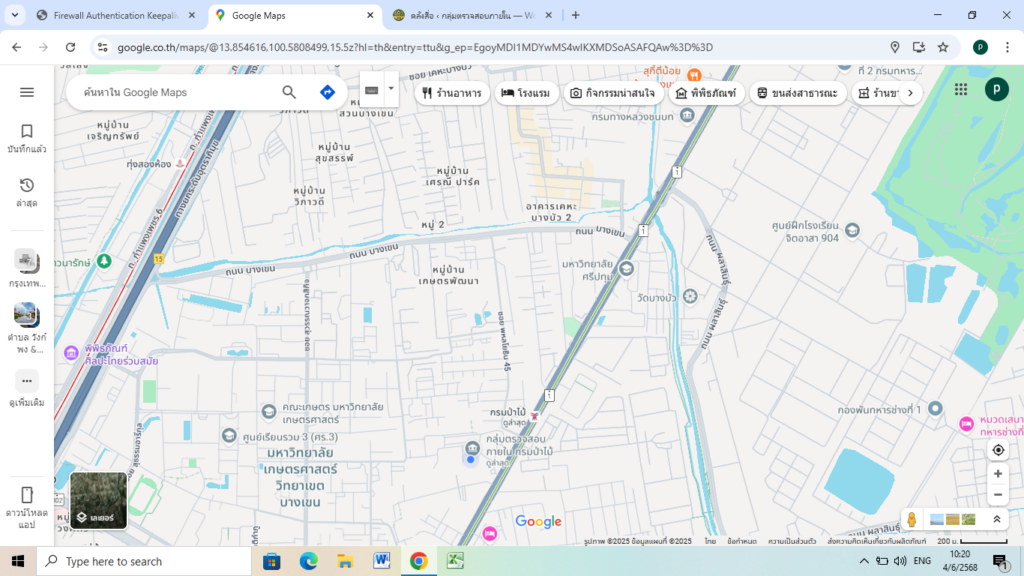Screen dimensions: 1024x576
Task: Open the imagery thumbnails strip beside pegman
Action: [x=953, y=520]
